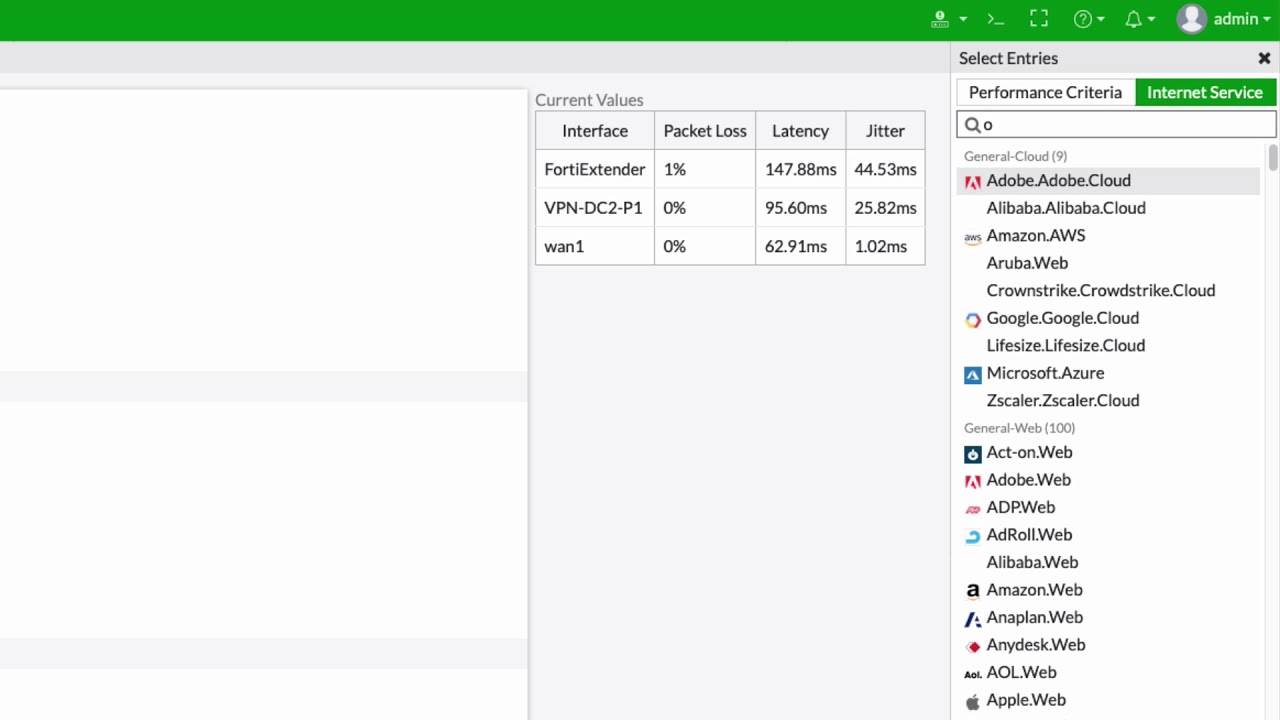Select the Anydesk.Web icon entry
The height and width of the screenshot is (720, 1280).
click(972, 646)
